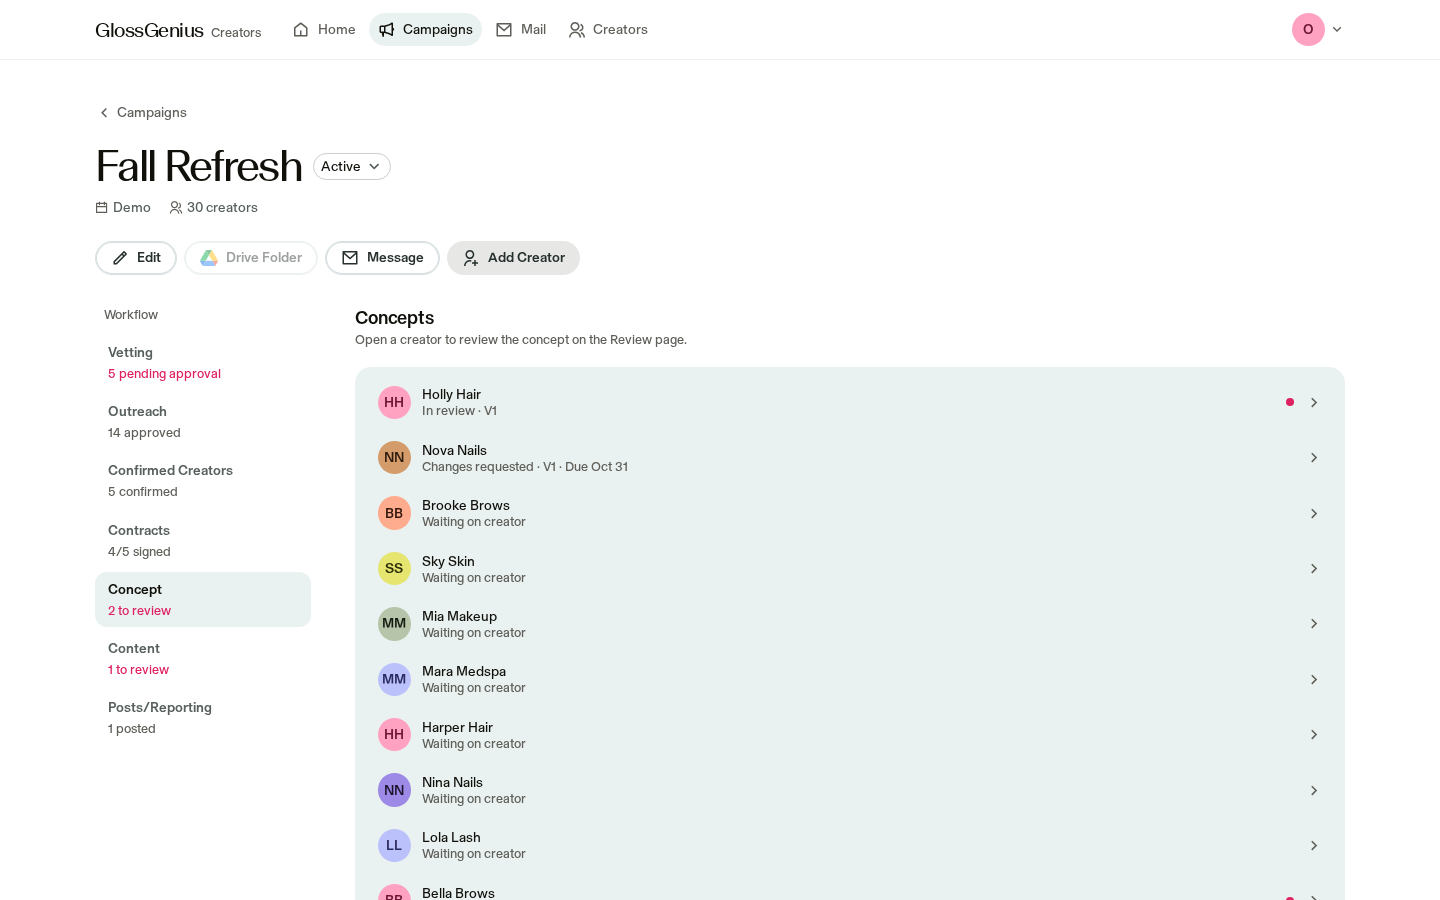This screenshot has height=900, width=1440.
Task: Click the NN avatar for Nova Nails
Action: pos(394,458)
